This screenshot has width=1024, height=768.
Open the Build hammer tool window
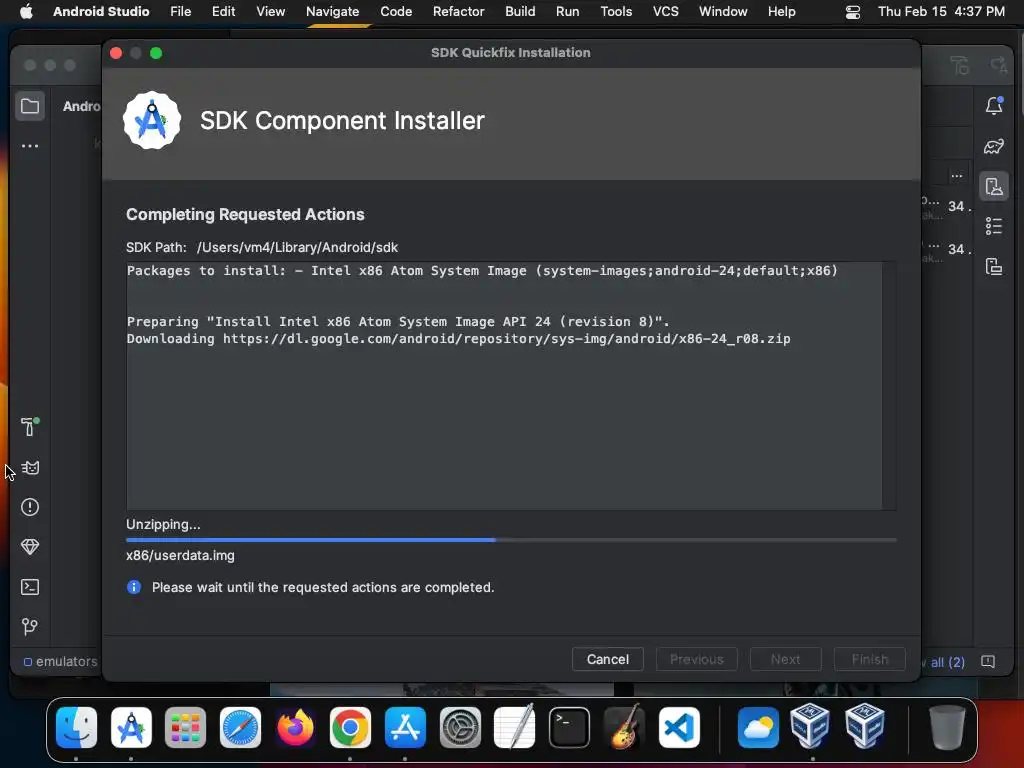(29, 426)
